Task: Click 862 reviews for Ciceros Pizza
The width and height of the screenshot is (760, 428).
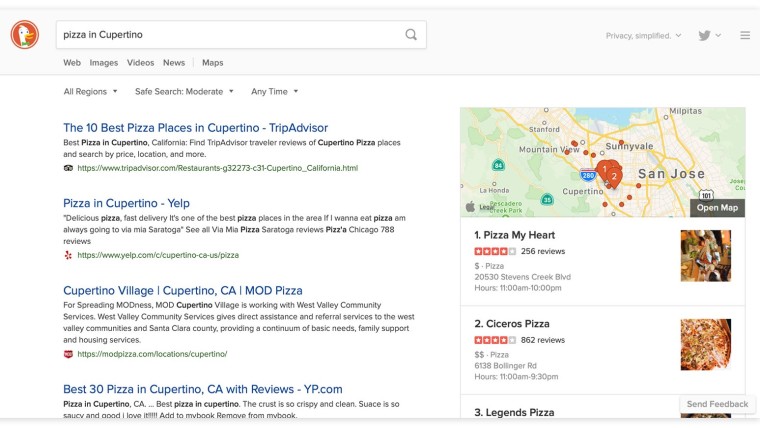Action: coord(543,340)
